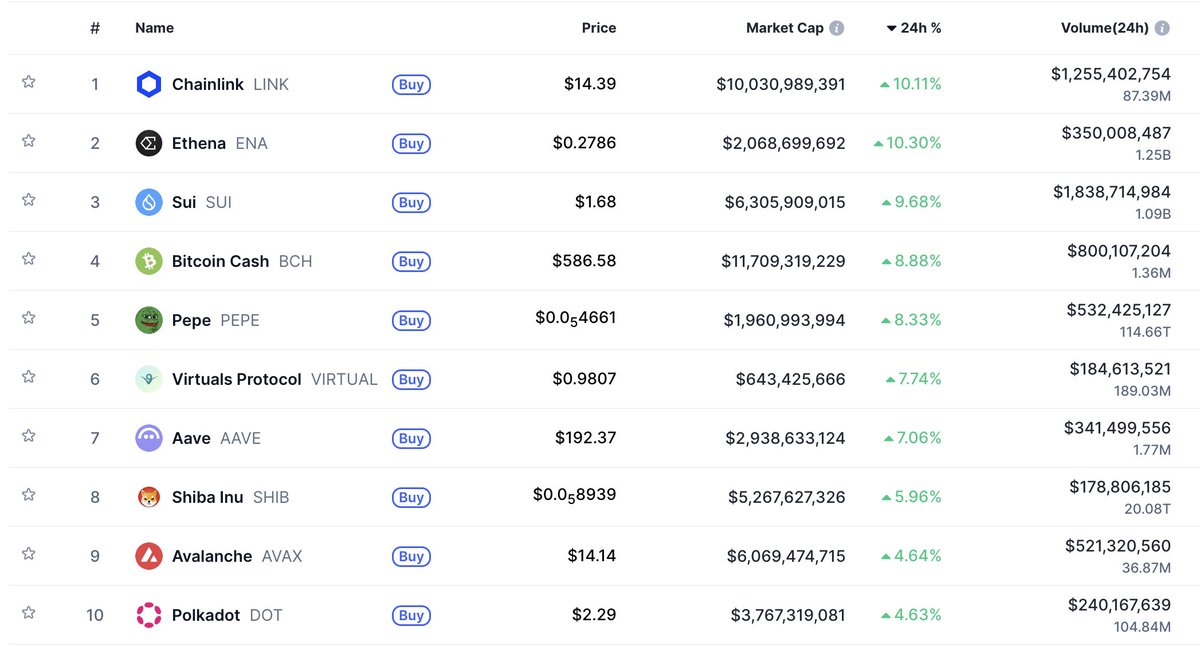
Task: Buy Virtuals Protocol via its Buy button
Action: tap(411, 380)
